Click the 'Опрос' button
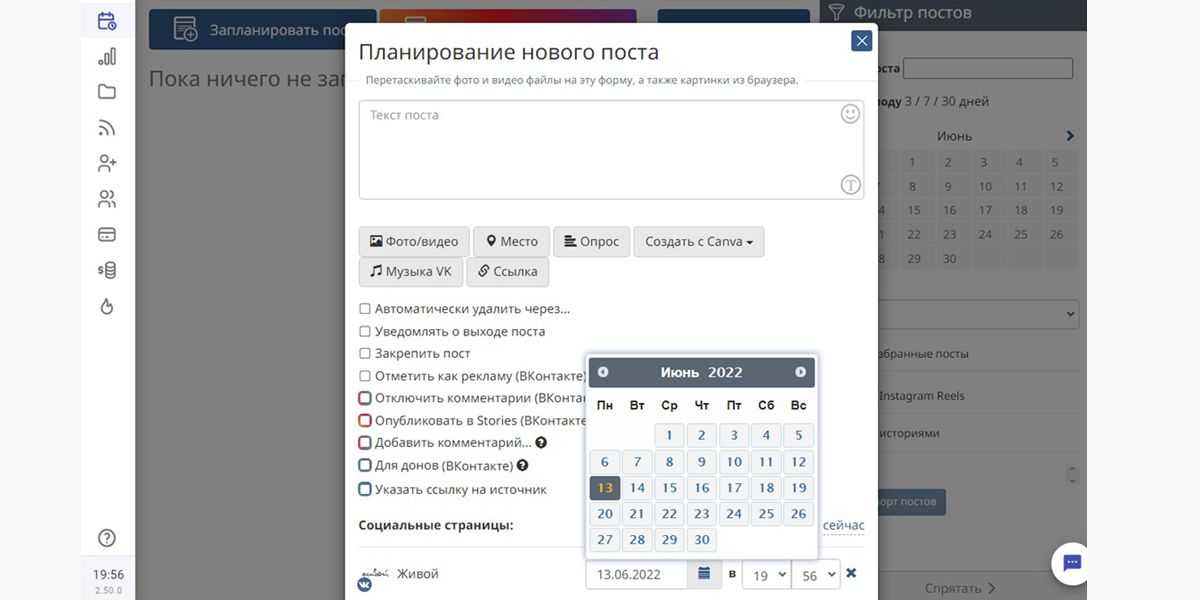 [x=591, y=242]
